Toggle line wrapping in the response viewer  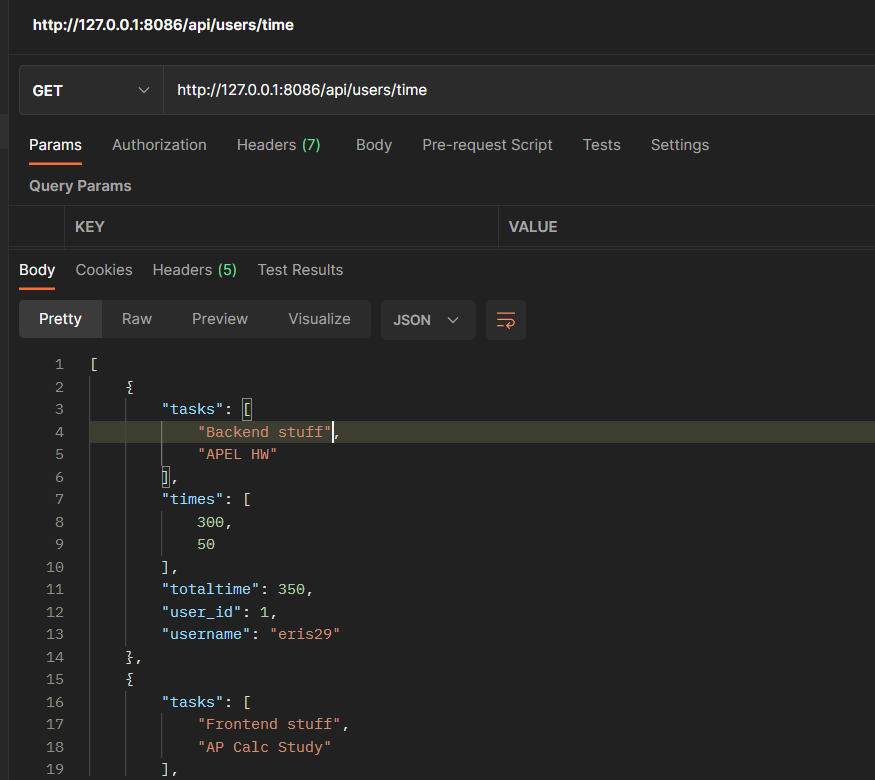(505, 319)
